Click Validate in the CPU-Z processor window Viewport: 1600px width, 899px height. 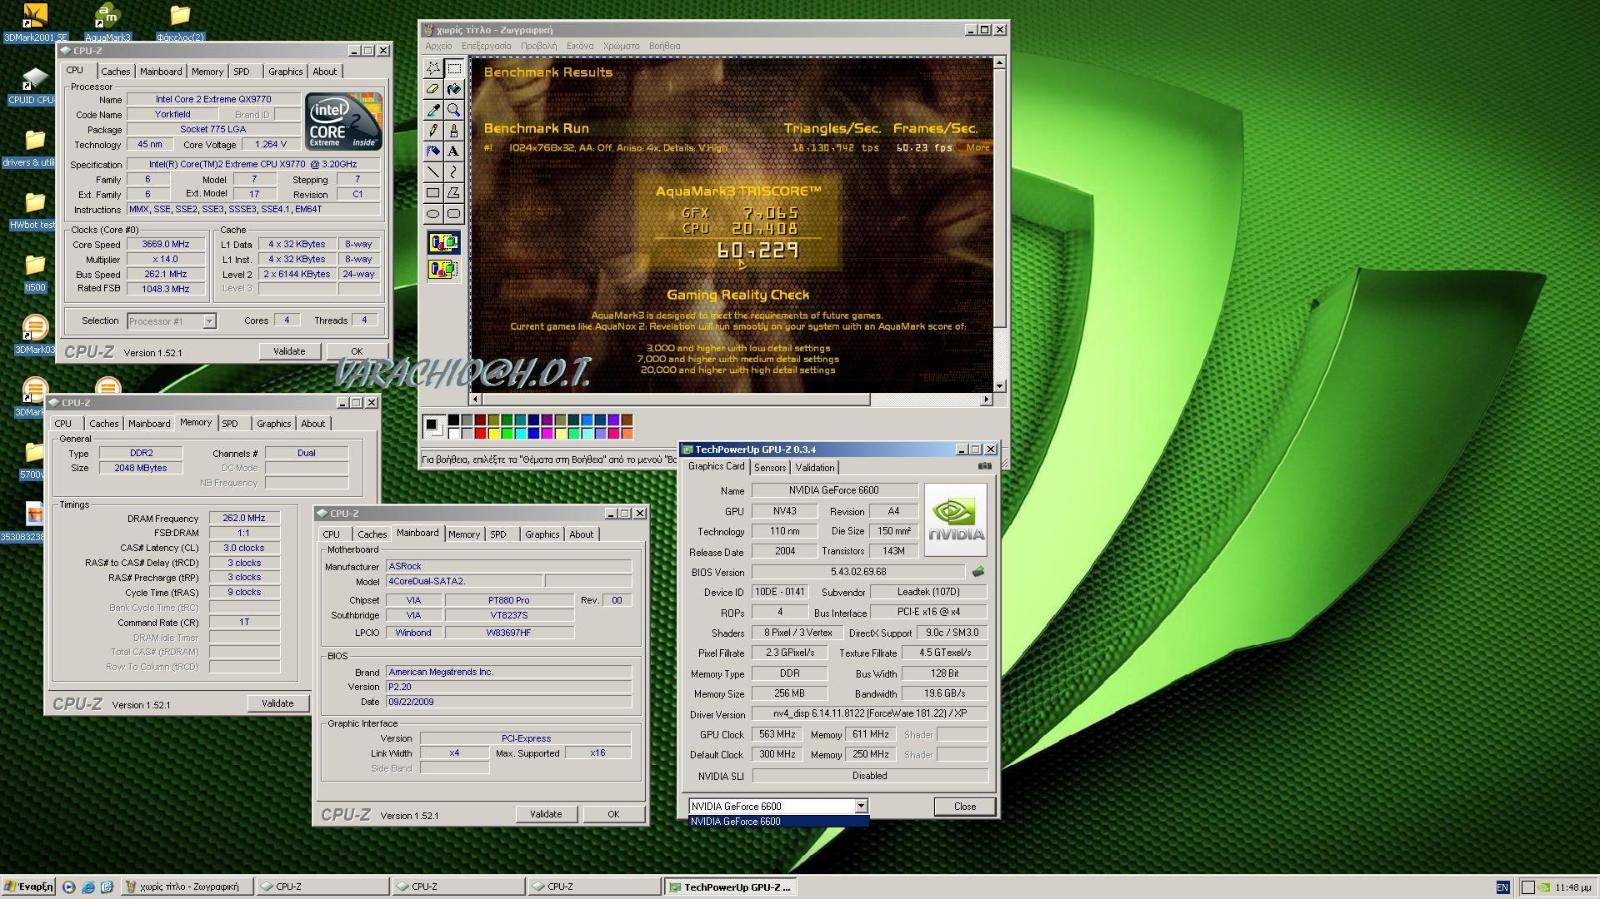tap(290, 352)
